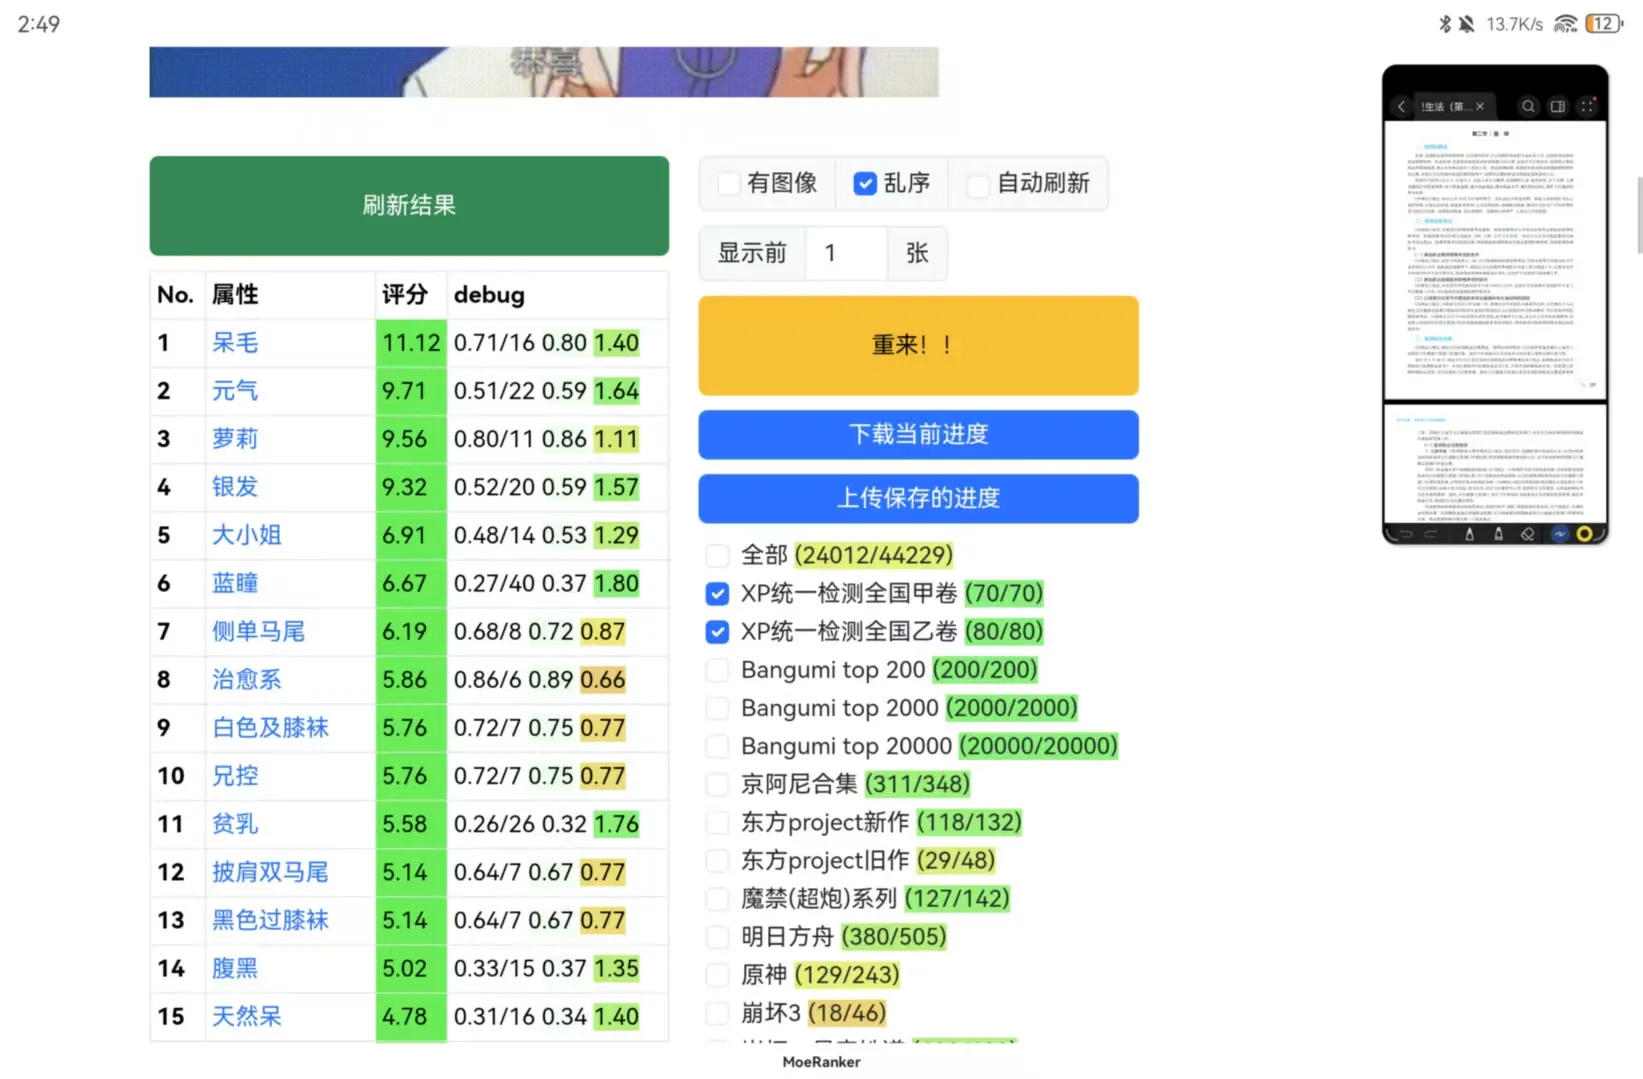The height and width of the screenshot is (1079, 1643).
Task: Select the highlighter tool beside the pen
Action: (x=1498, y=534)
